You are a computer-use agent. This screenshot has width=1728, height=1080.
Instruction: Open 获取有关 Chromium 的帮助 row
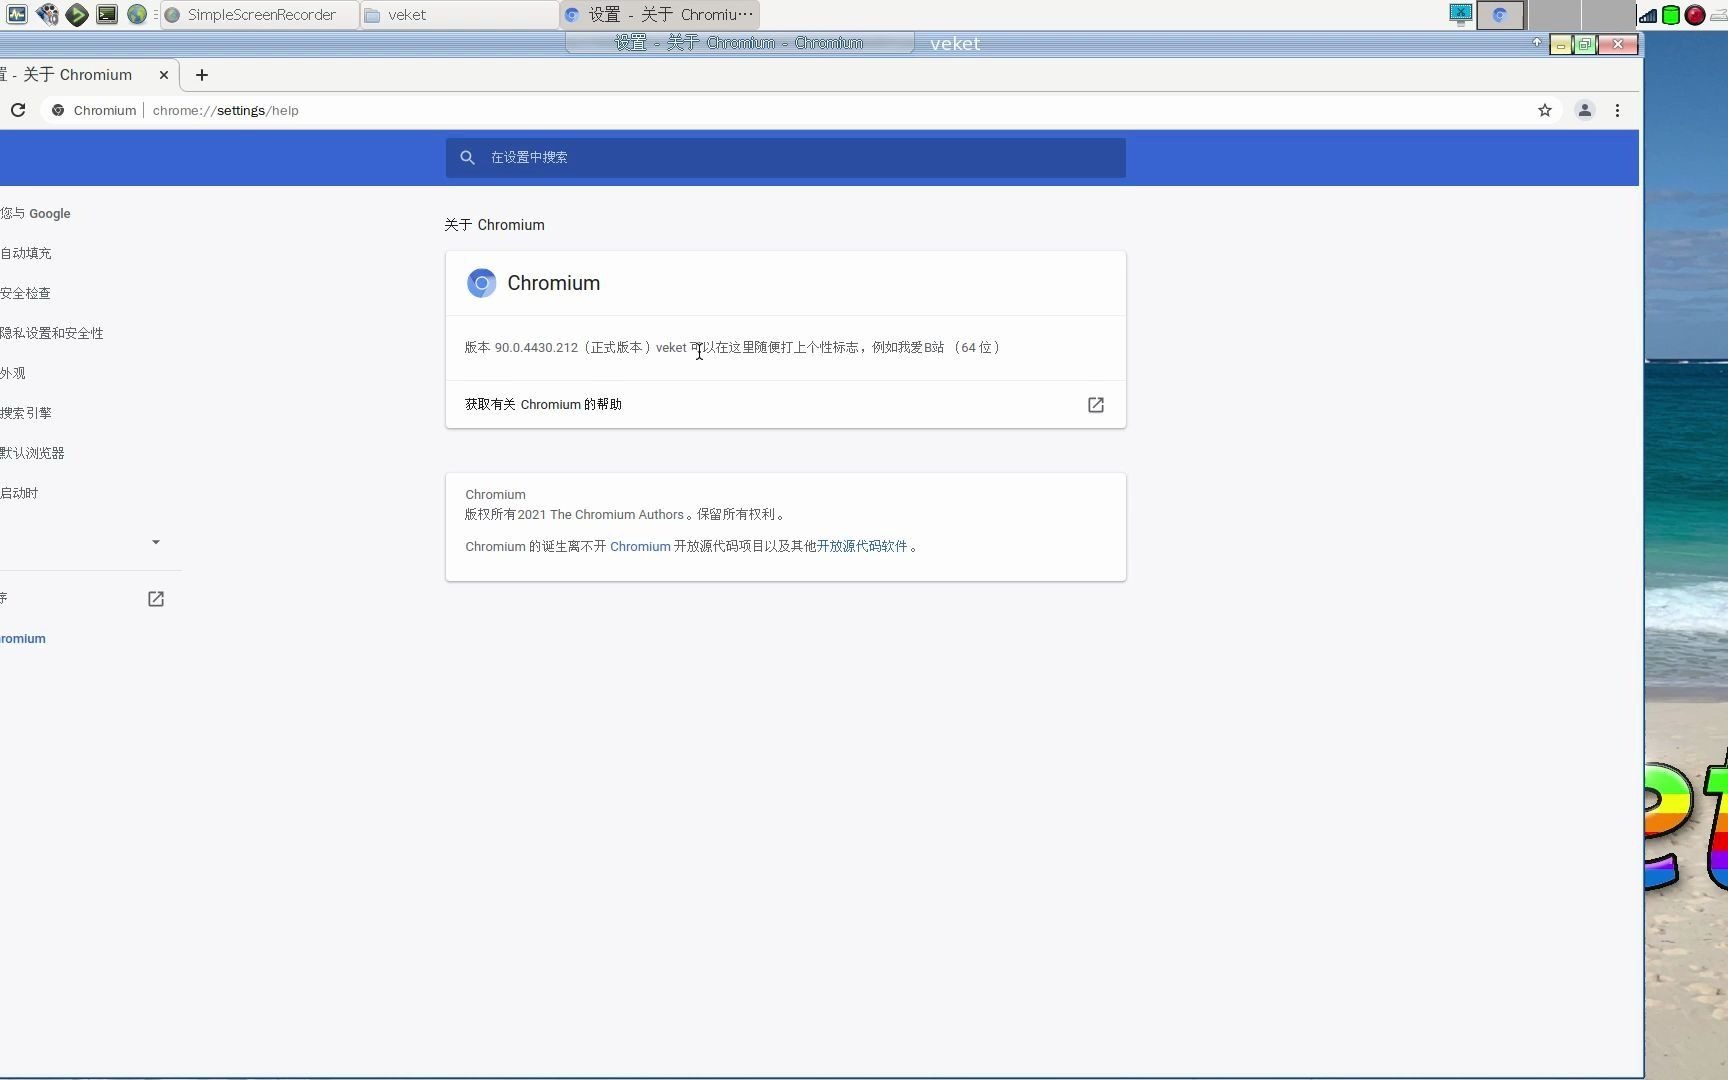786,404
